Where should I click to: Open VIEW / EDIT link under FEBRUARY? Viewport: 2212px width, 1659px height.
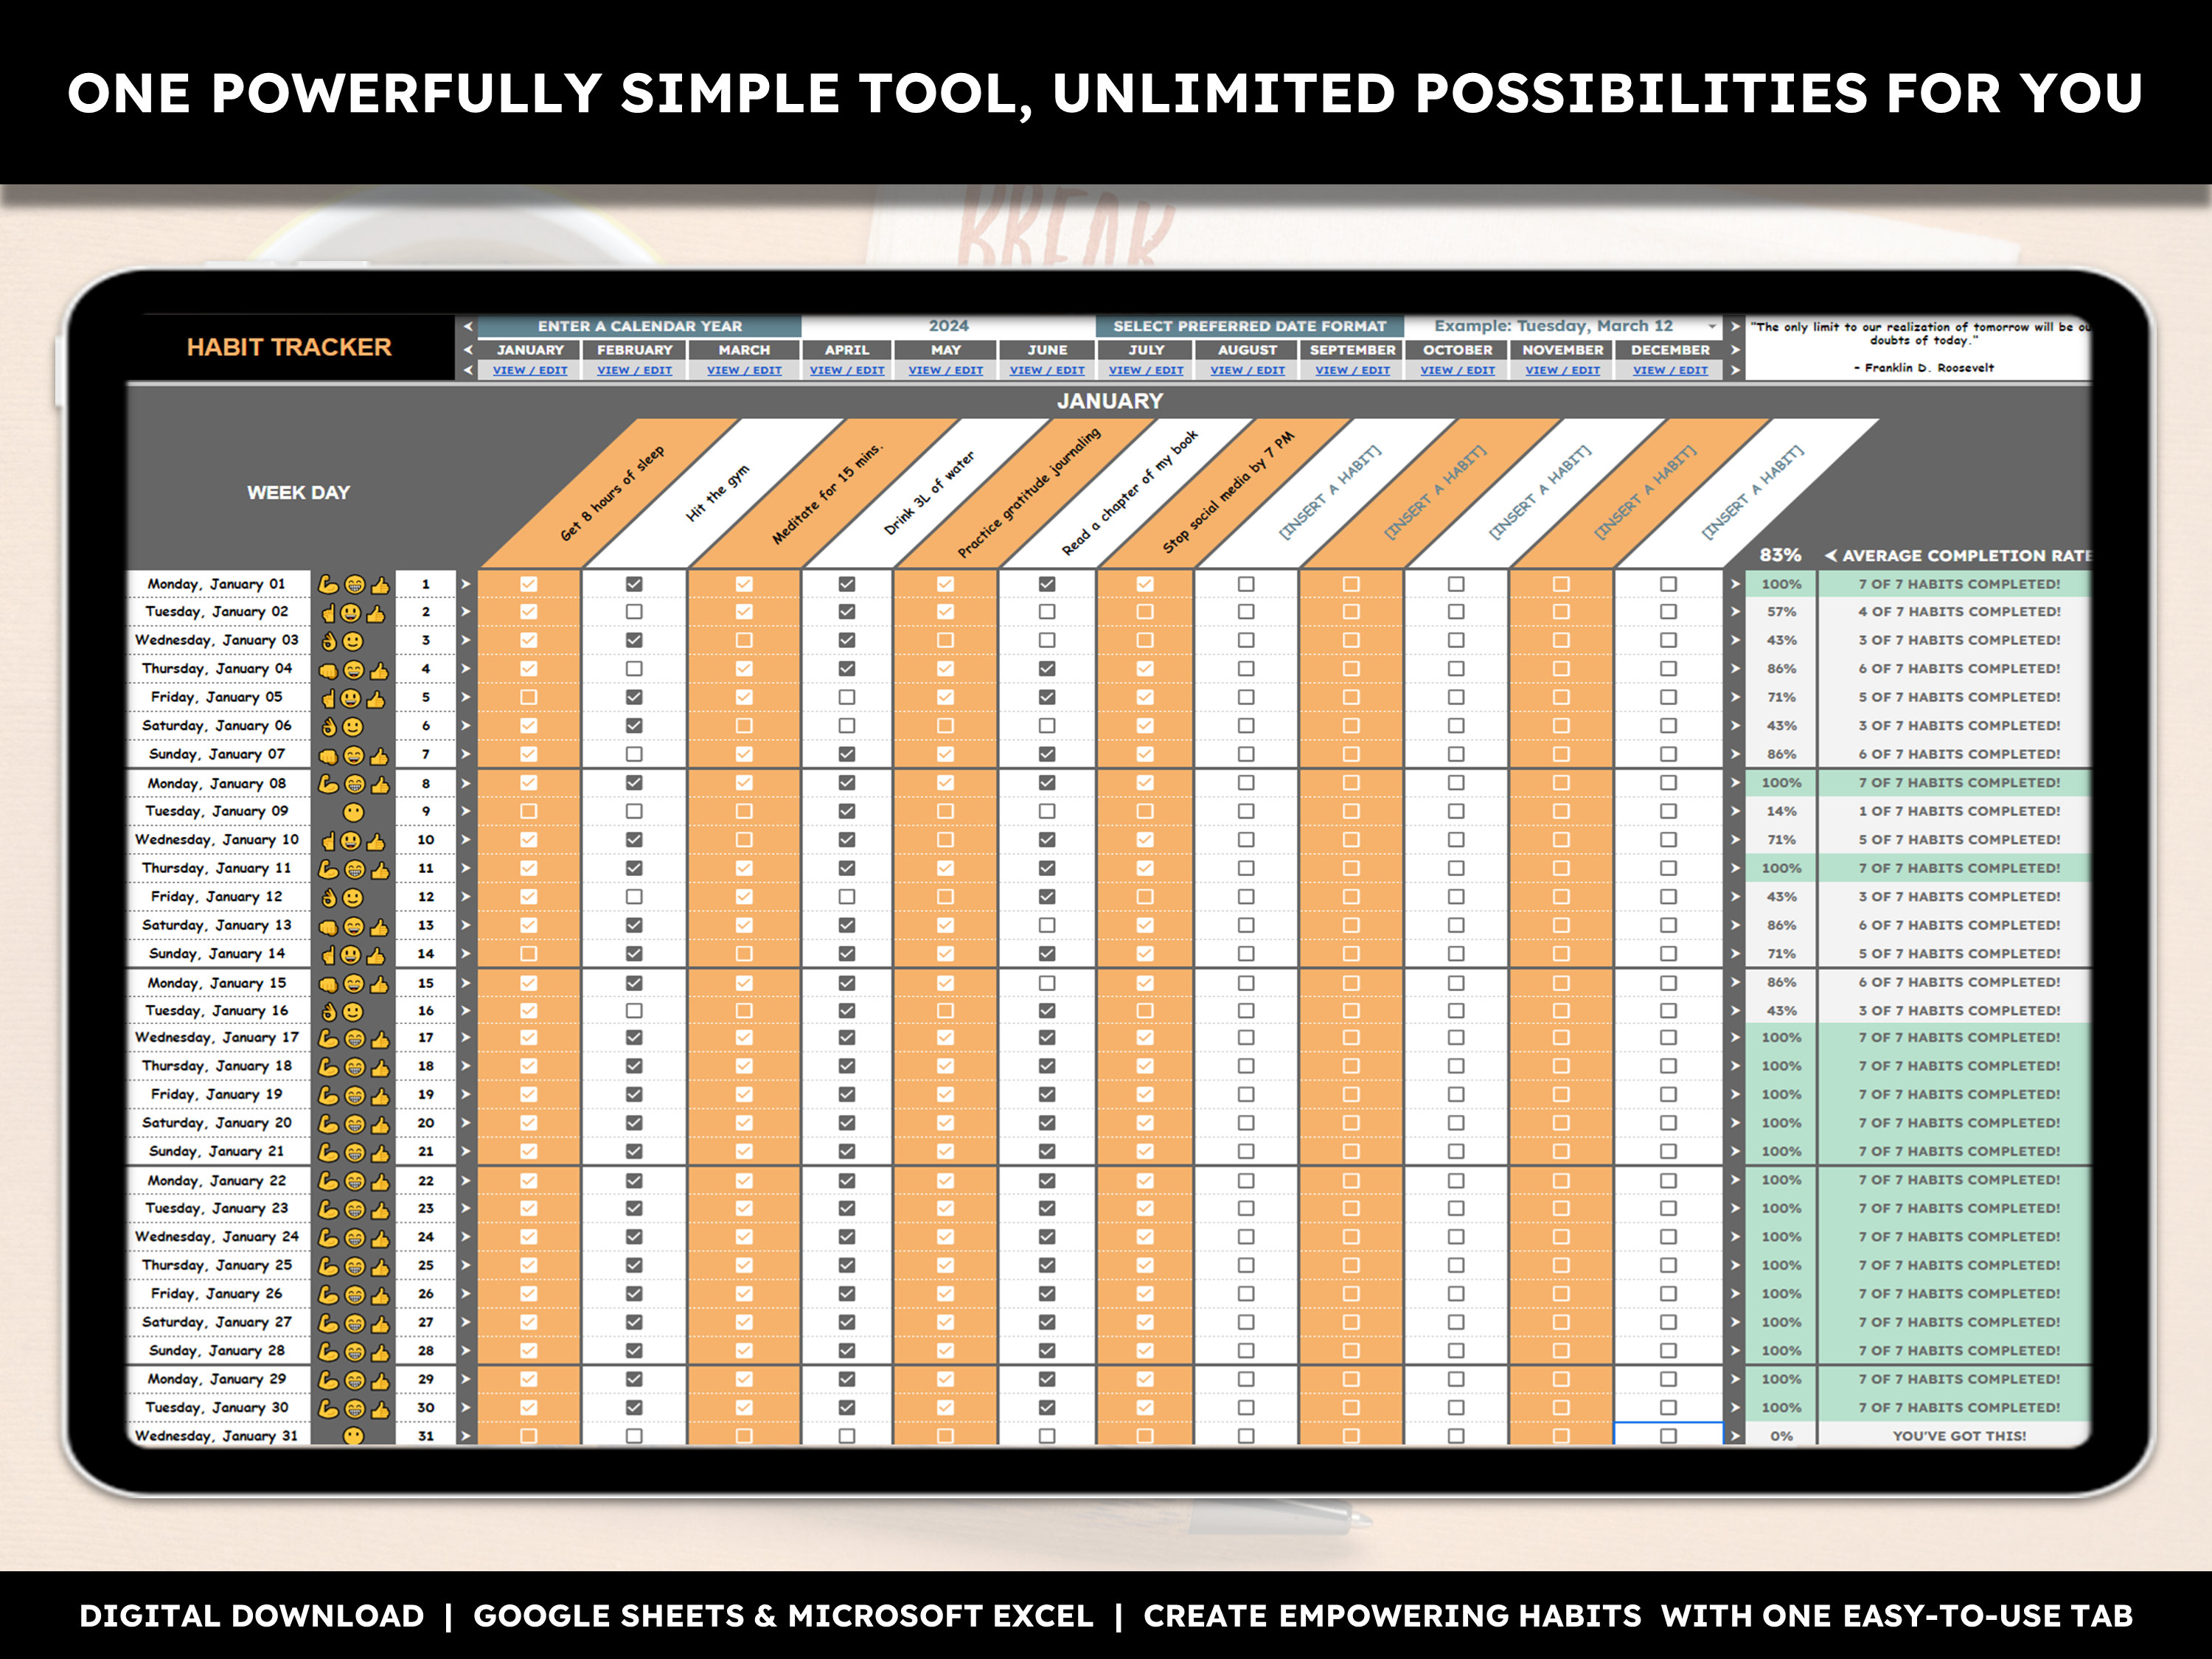click(x=634, y=370)
